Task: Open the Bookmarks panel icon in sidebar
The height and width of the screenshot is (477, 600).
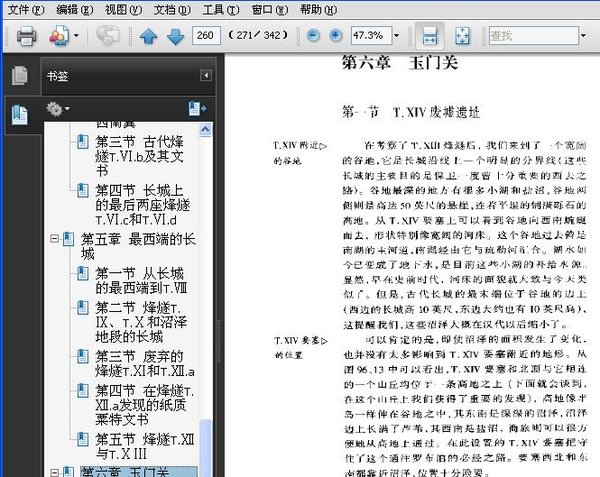Action: (x=20, y=115)
